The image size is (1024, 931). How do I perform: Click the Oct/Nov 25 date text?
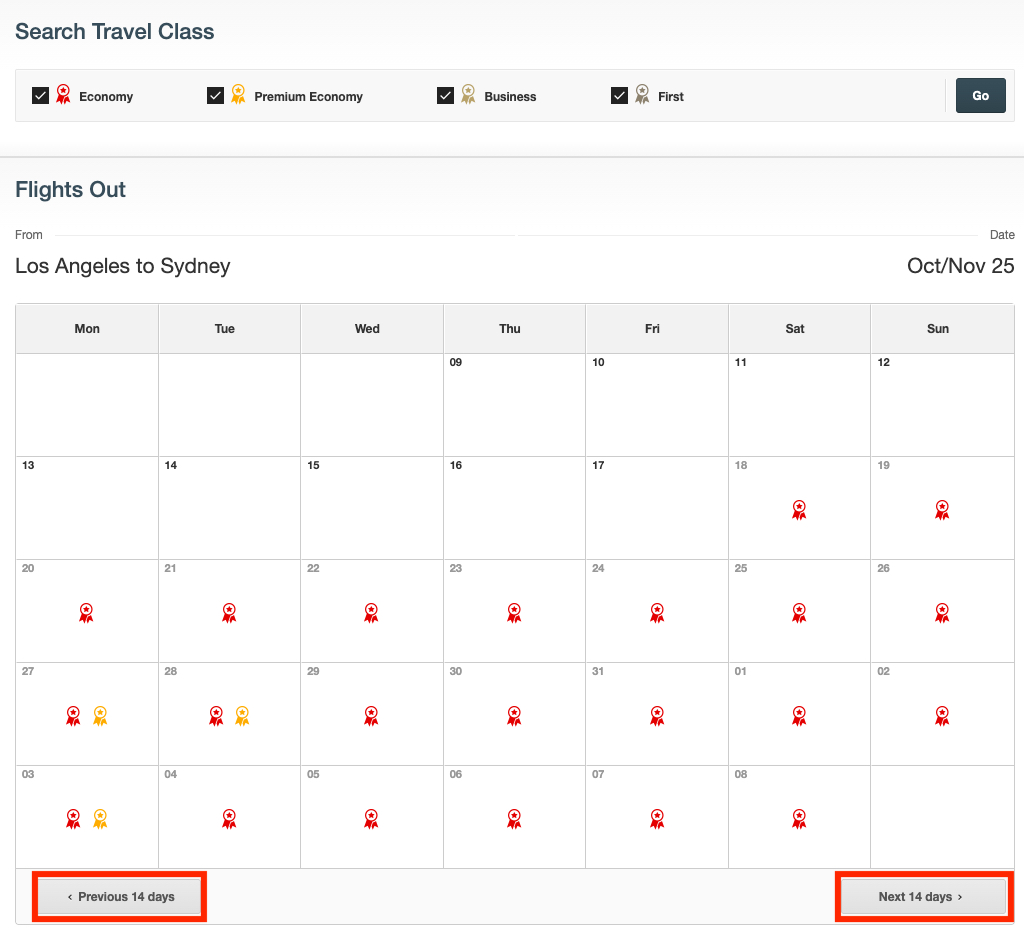(x=960, y=266)
